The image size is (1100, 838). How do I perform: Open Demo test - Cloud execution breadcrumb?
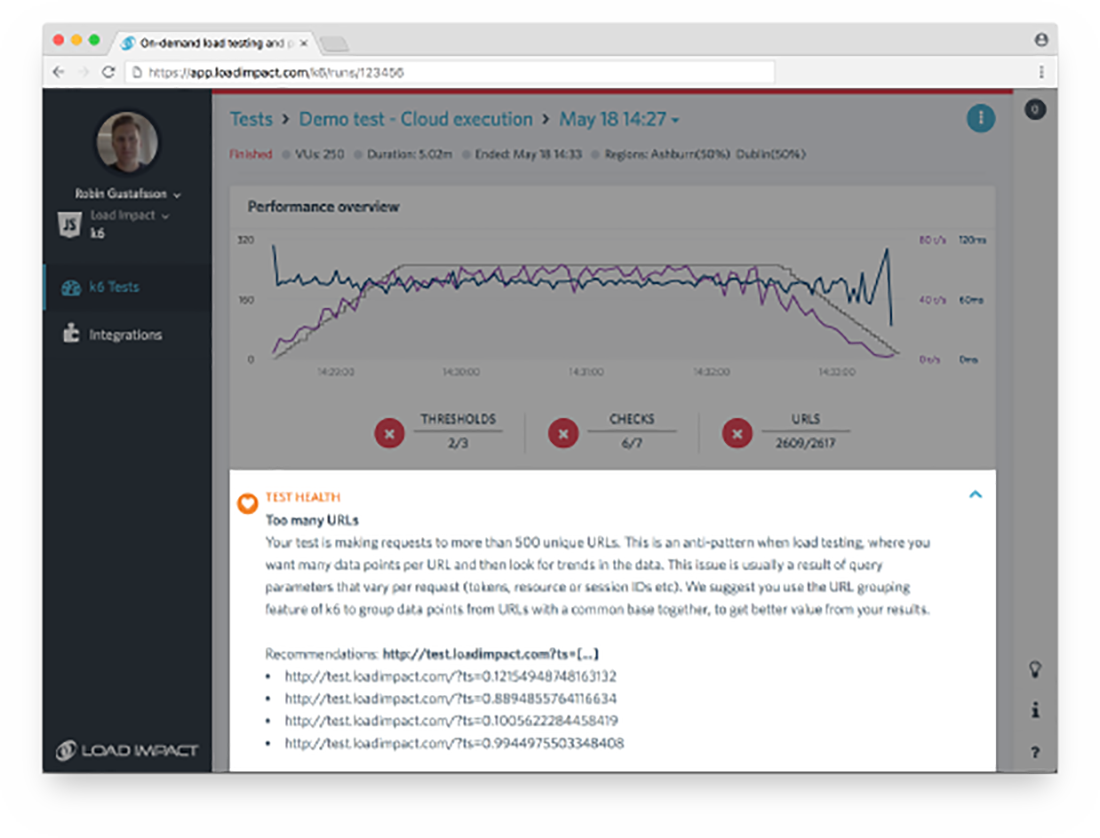click(415, 119)
